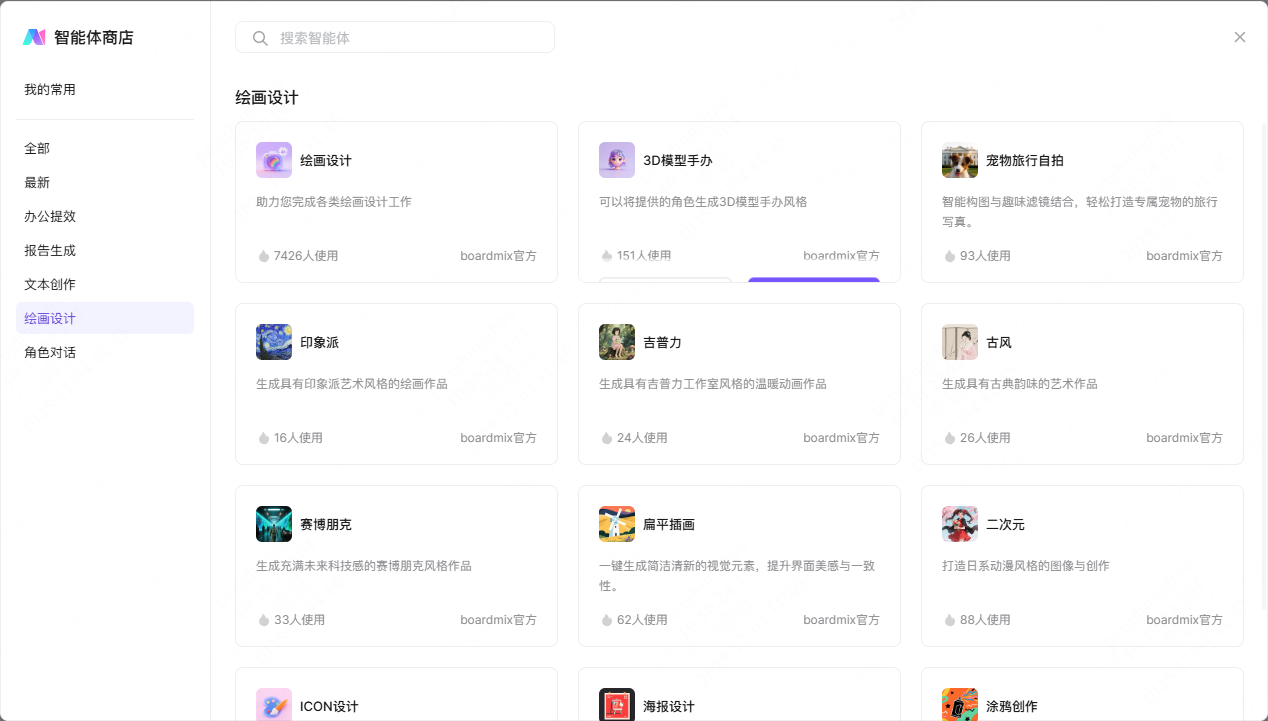Select the 角色对话 category
Image resolution: width=1268 pixels, height=721 pixels.
point(105,352)
